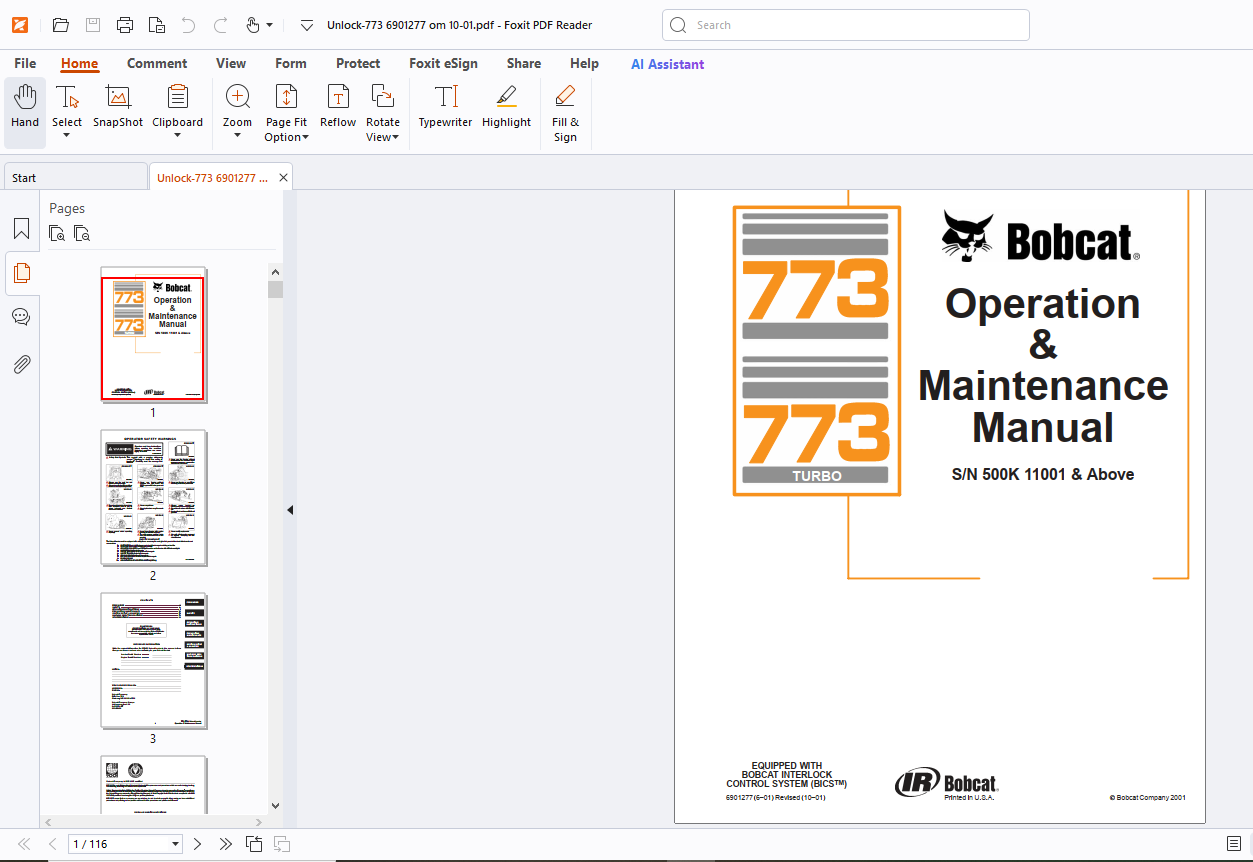1253x862 pixels.
Task: Launch the AI Assistant
Action: click(x=667, y=64)
